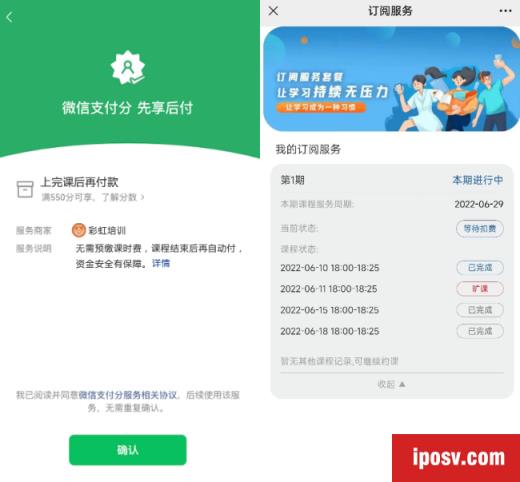This screenshot has height=482, width=520.
Task: Click the 了解分数 chevron arrow
Action: coord(143,197)
